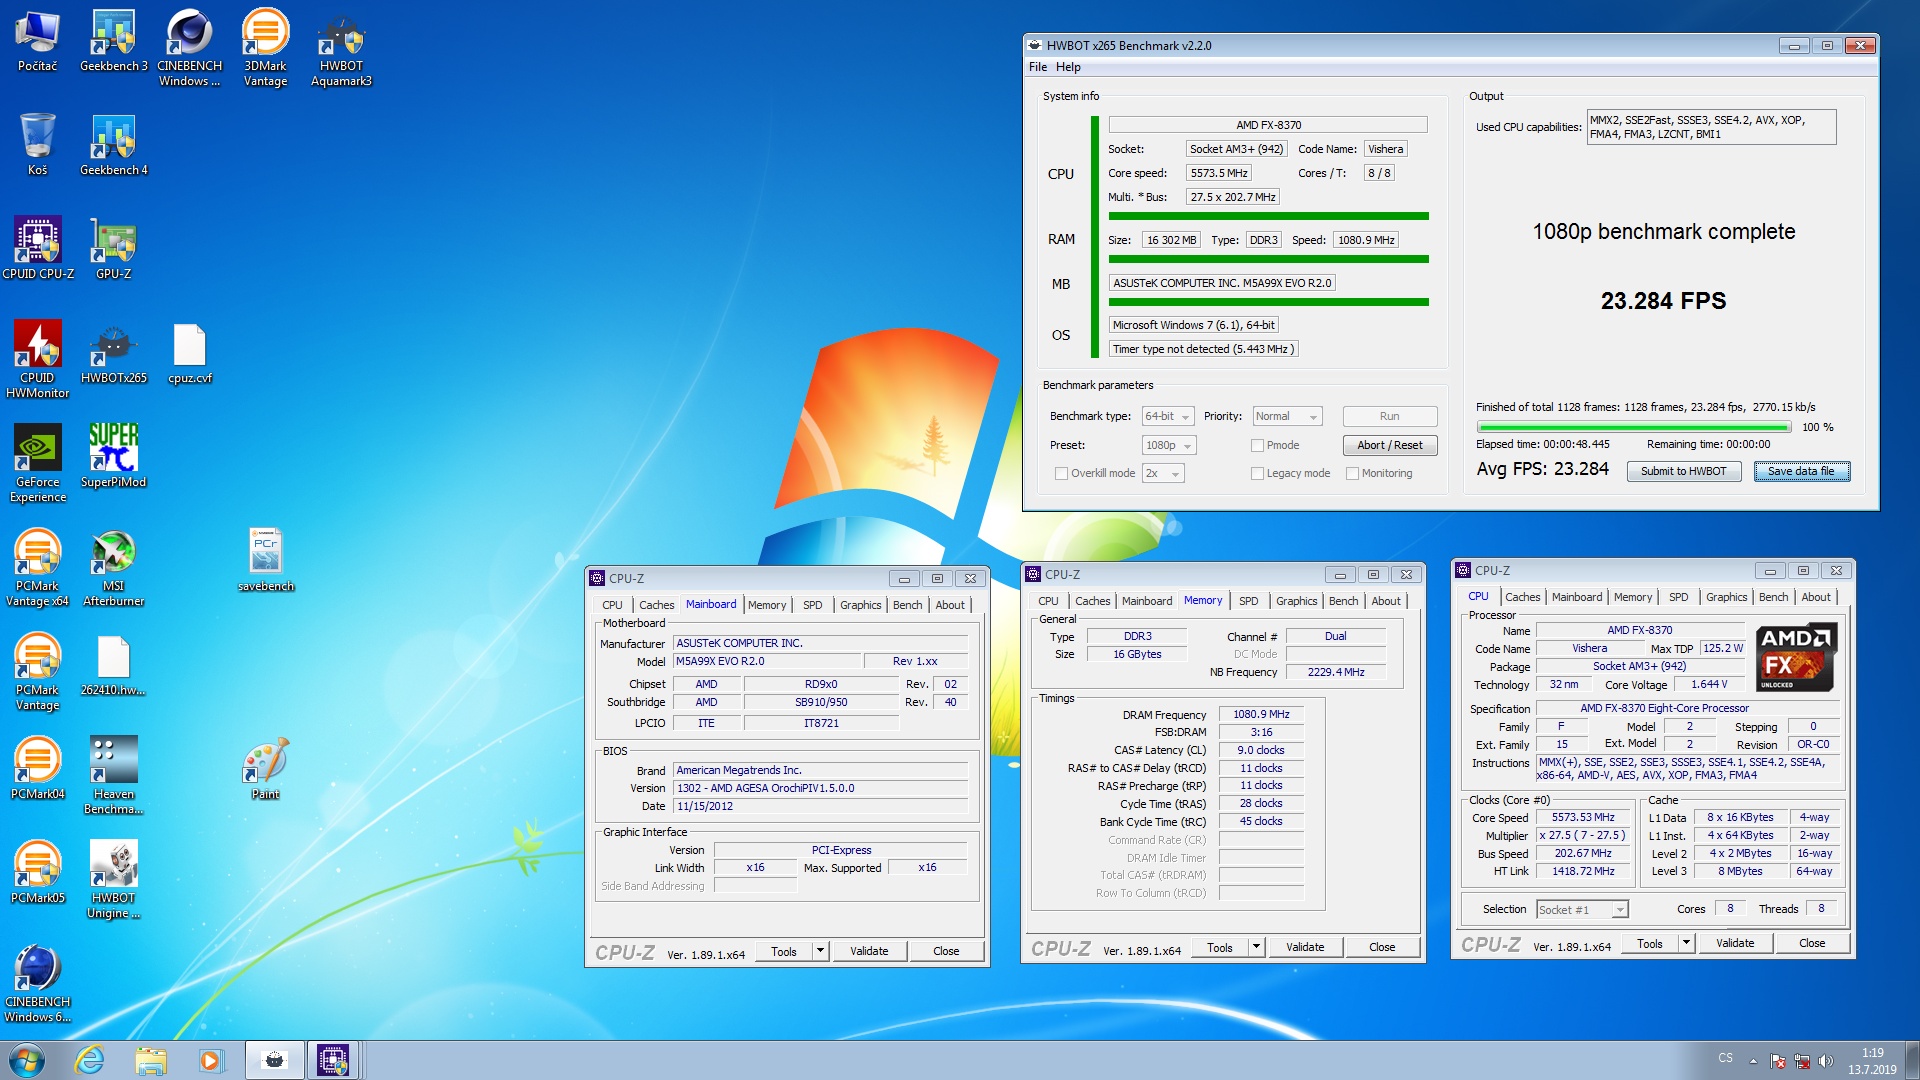Open the File menu in HWBOT x265
The width and height of the screenshot is (1920, 1080).
[x=1038, y=67]
